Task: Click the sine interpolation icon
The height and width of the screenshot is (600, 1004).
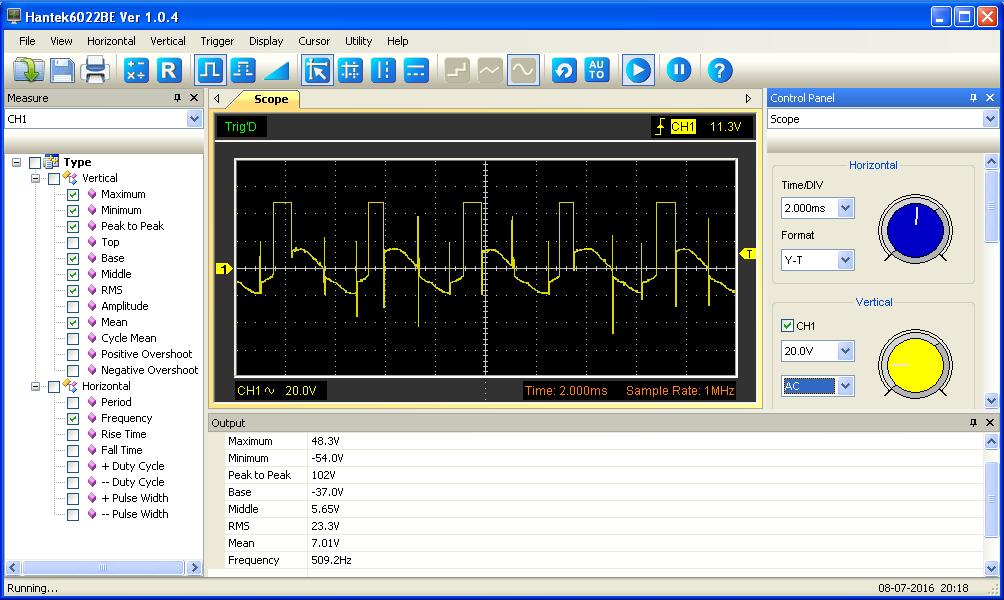Action: 523,70
